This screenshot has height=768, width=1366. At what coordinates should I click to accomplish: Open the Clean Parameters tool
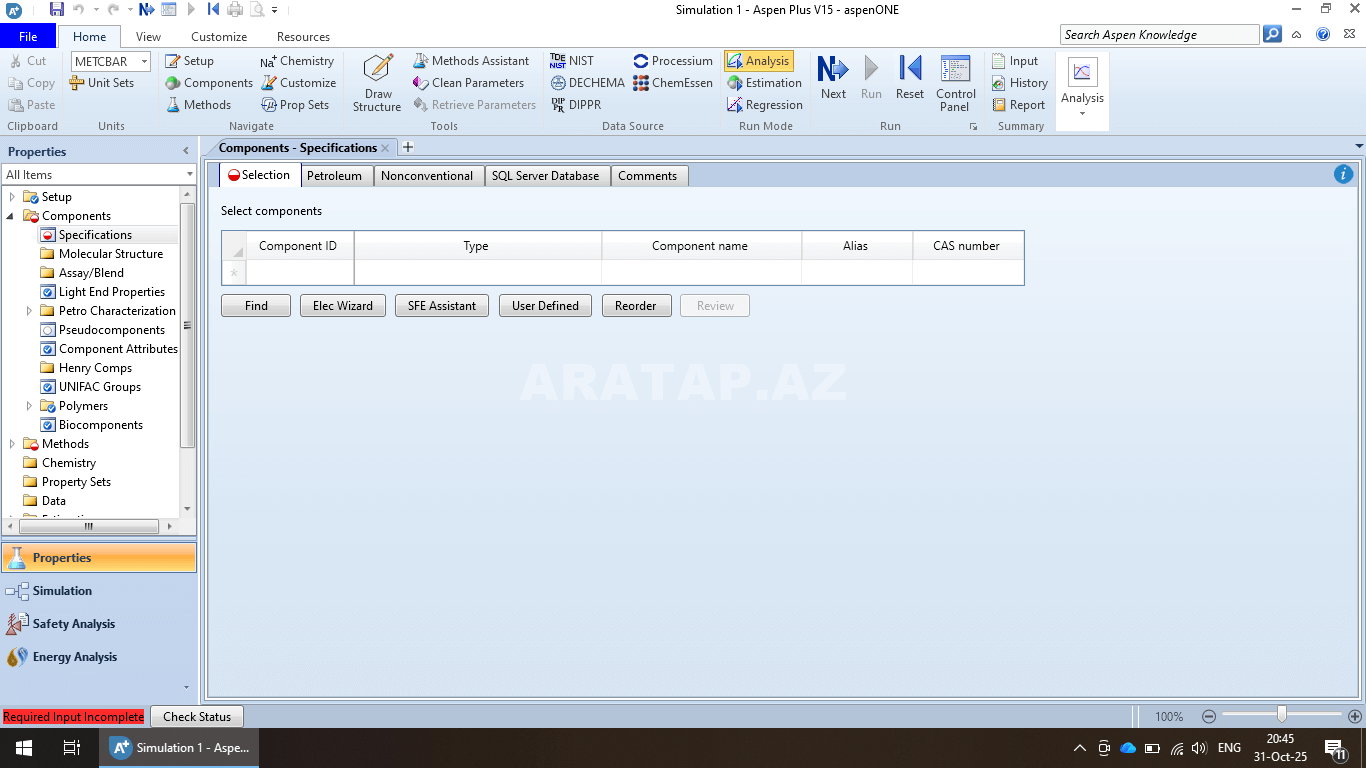coord(468,83)
